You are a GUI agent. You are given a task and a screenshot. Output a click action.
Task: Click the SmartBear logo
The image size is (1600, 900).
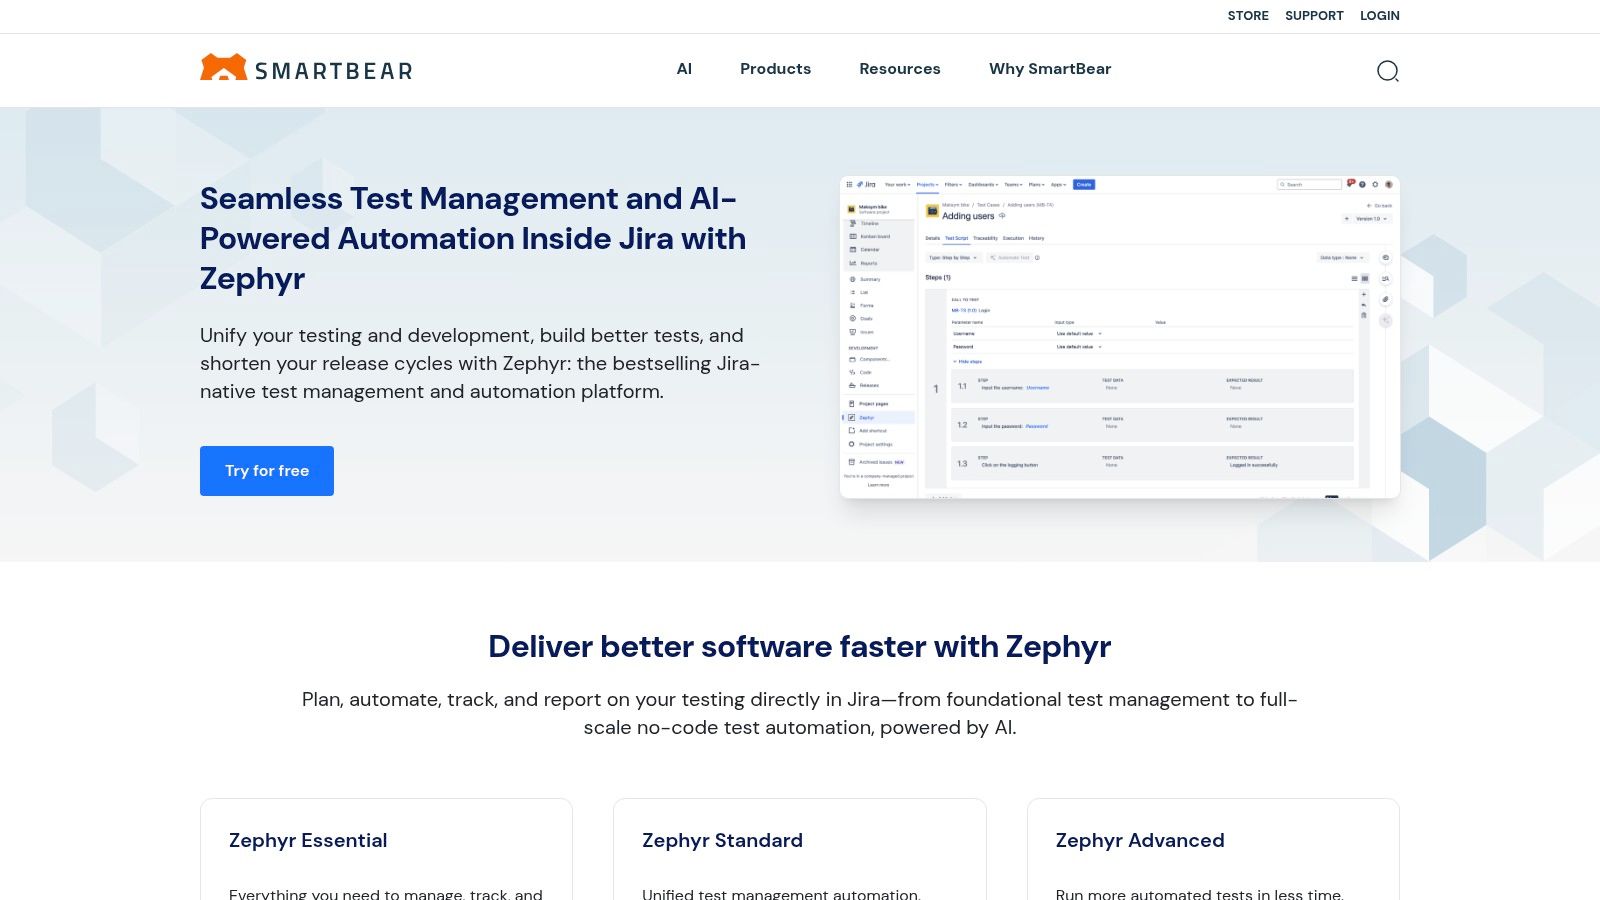(306, 69)
